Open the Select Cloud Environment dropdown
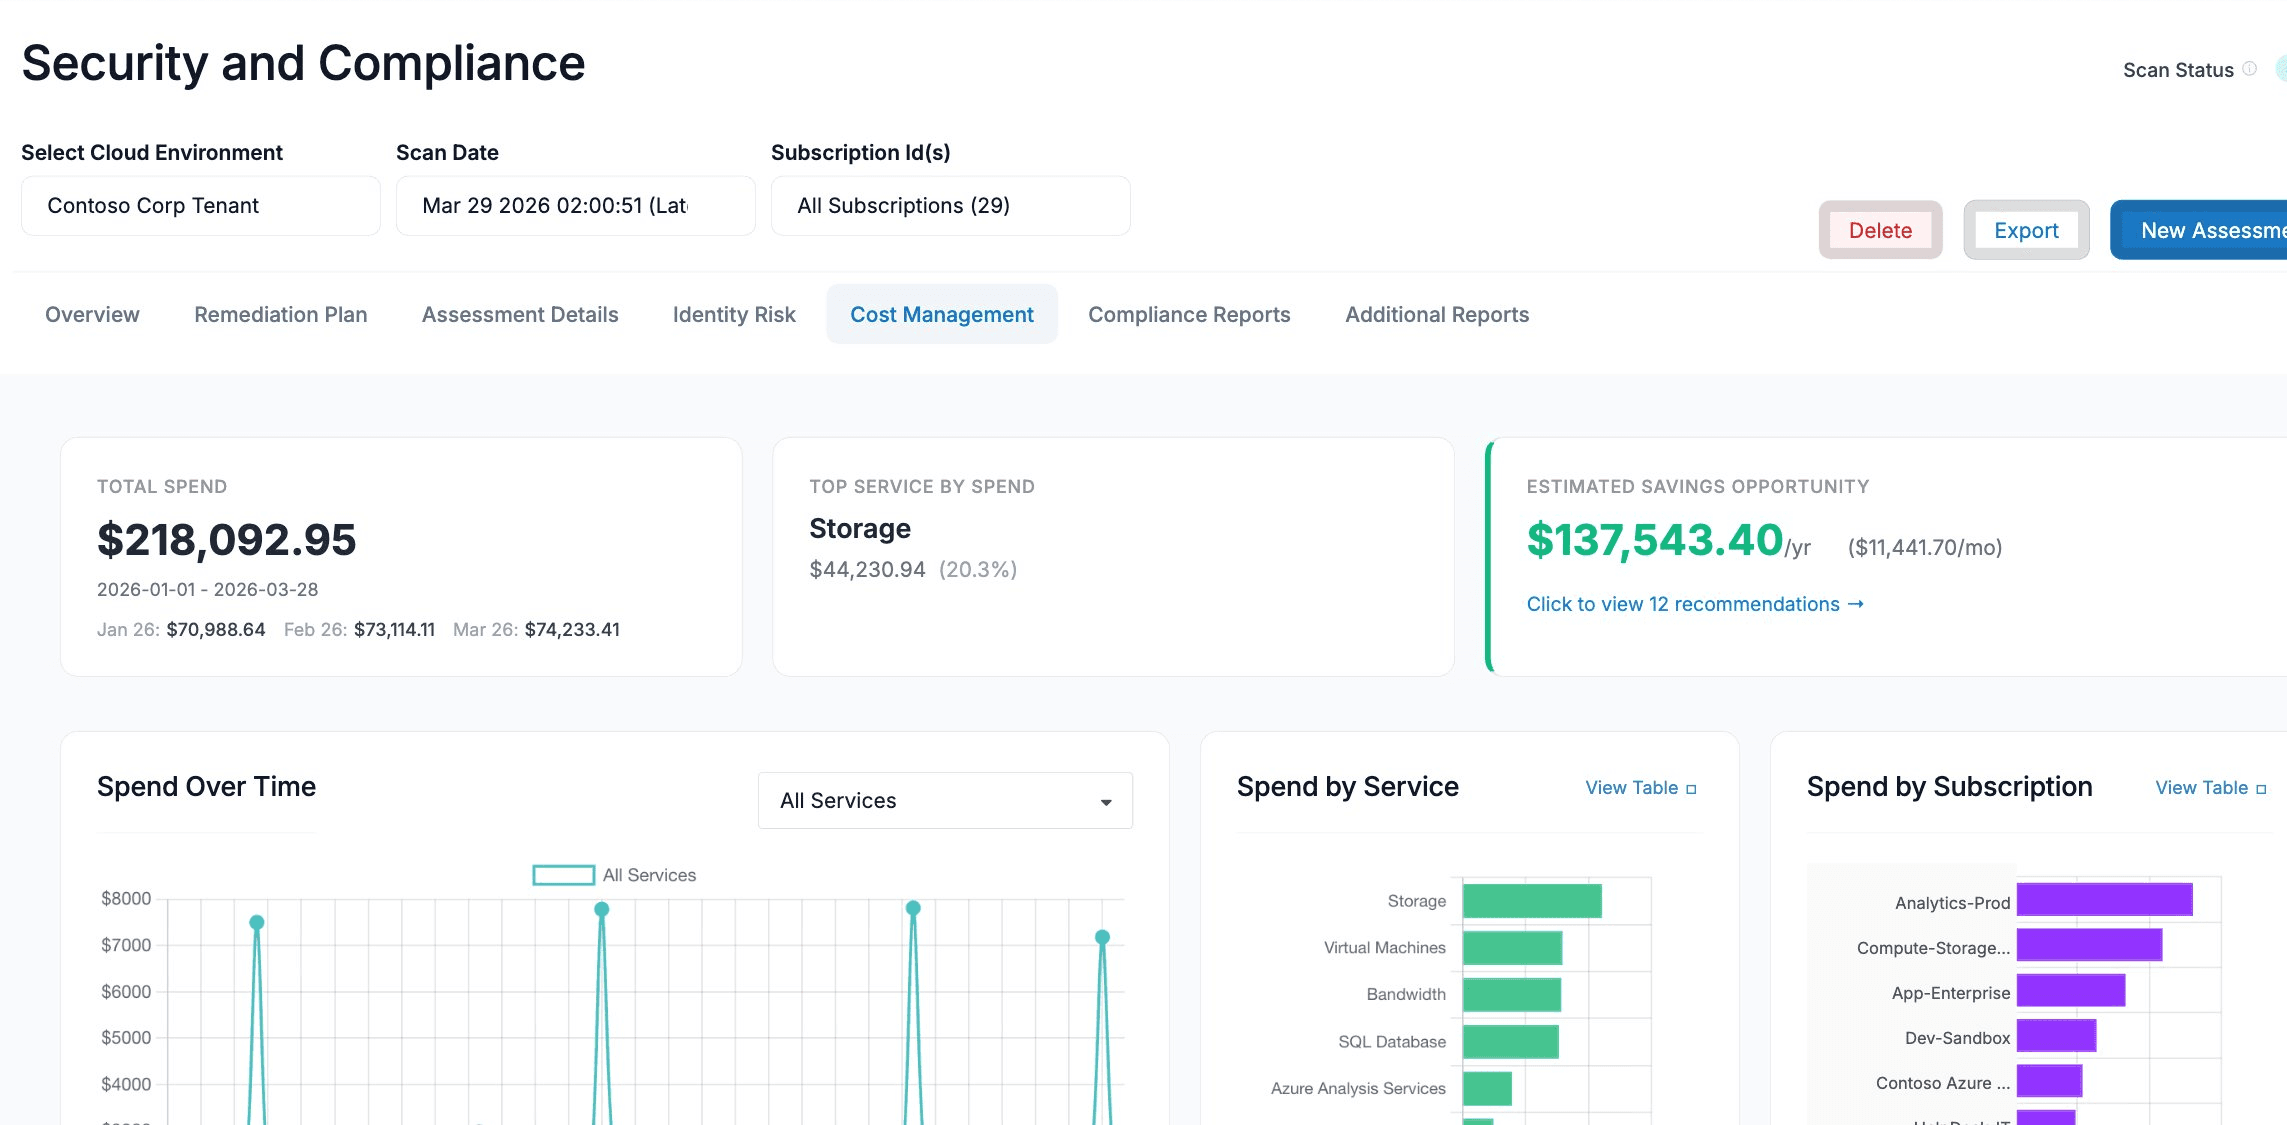 200,205
